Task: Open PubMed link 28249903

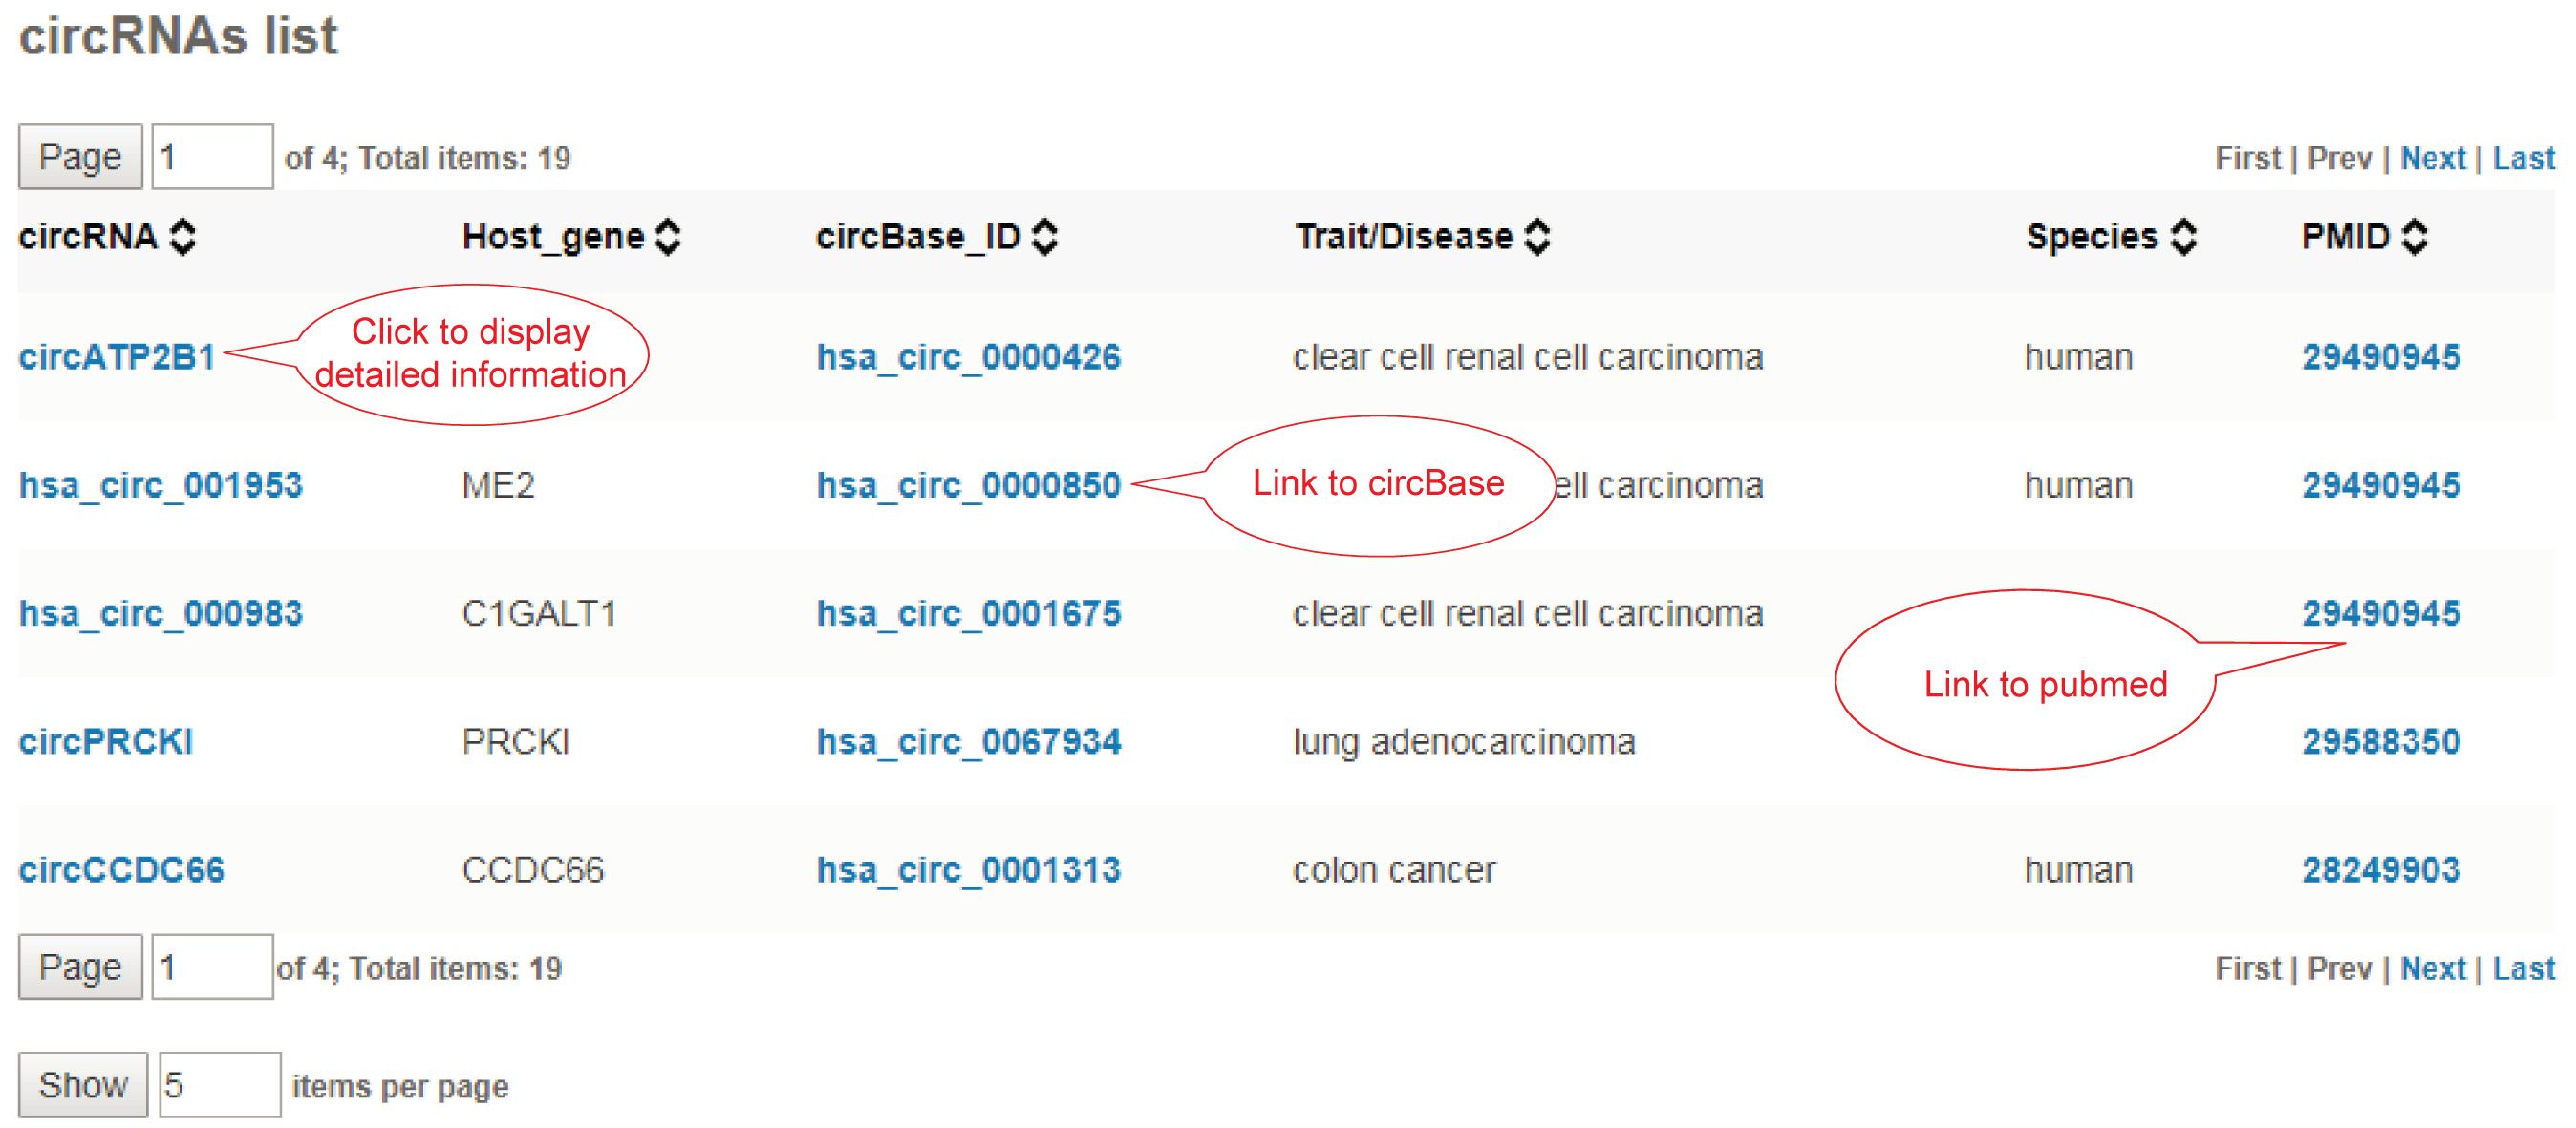Action: (x=2380, y=869)
